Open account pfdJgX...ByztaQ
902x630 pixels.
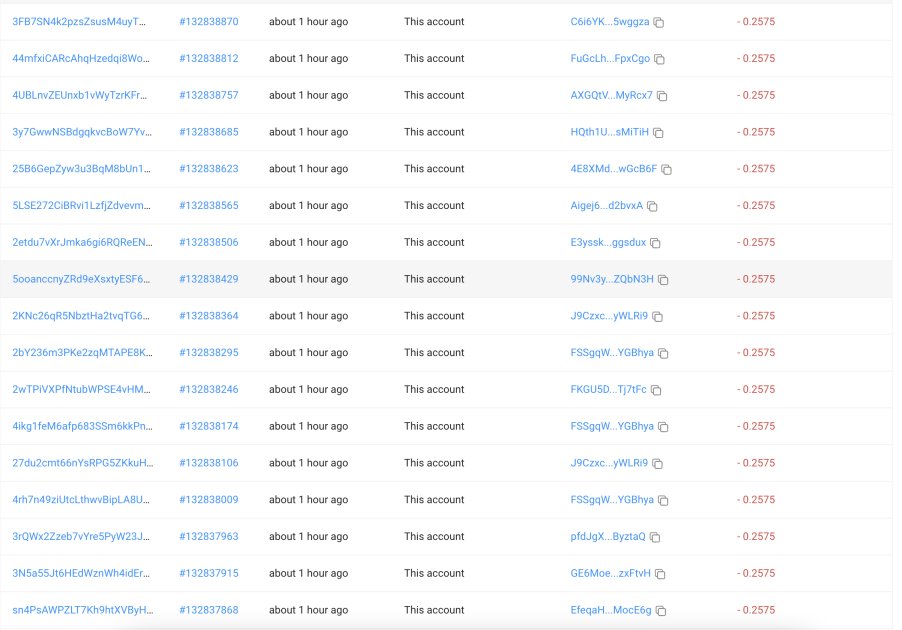[608, 537]
